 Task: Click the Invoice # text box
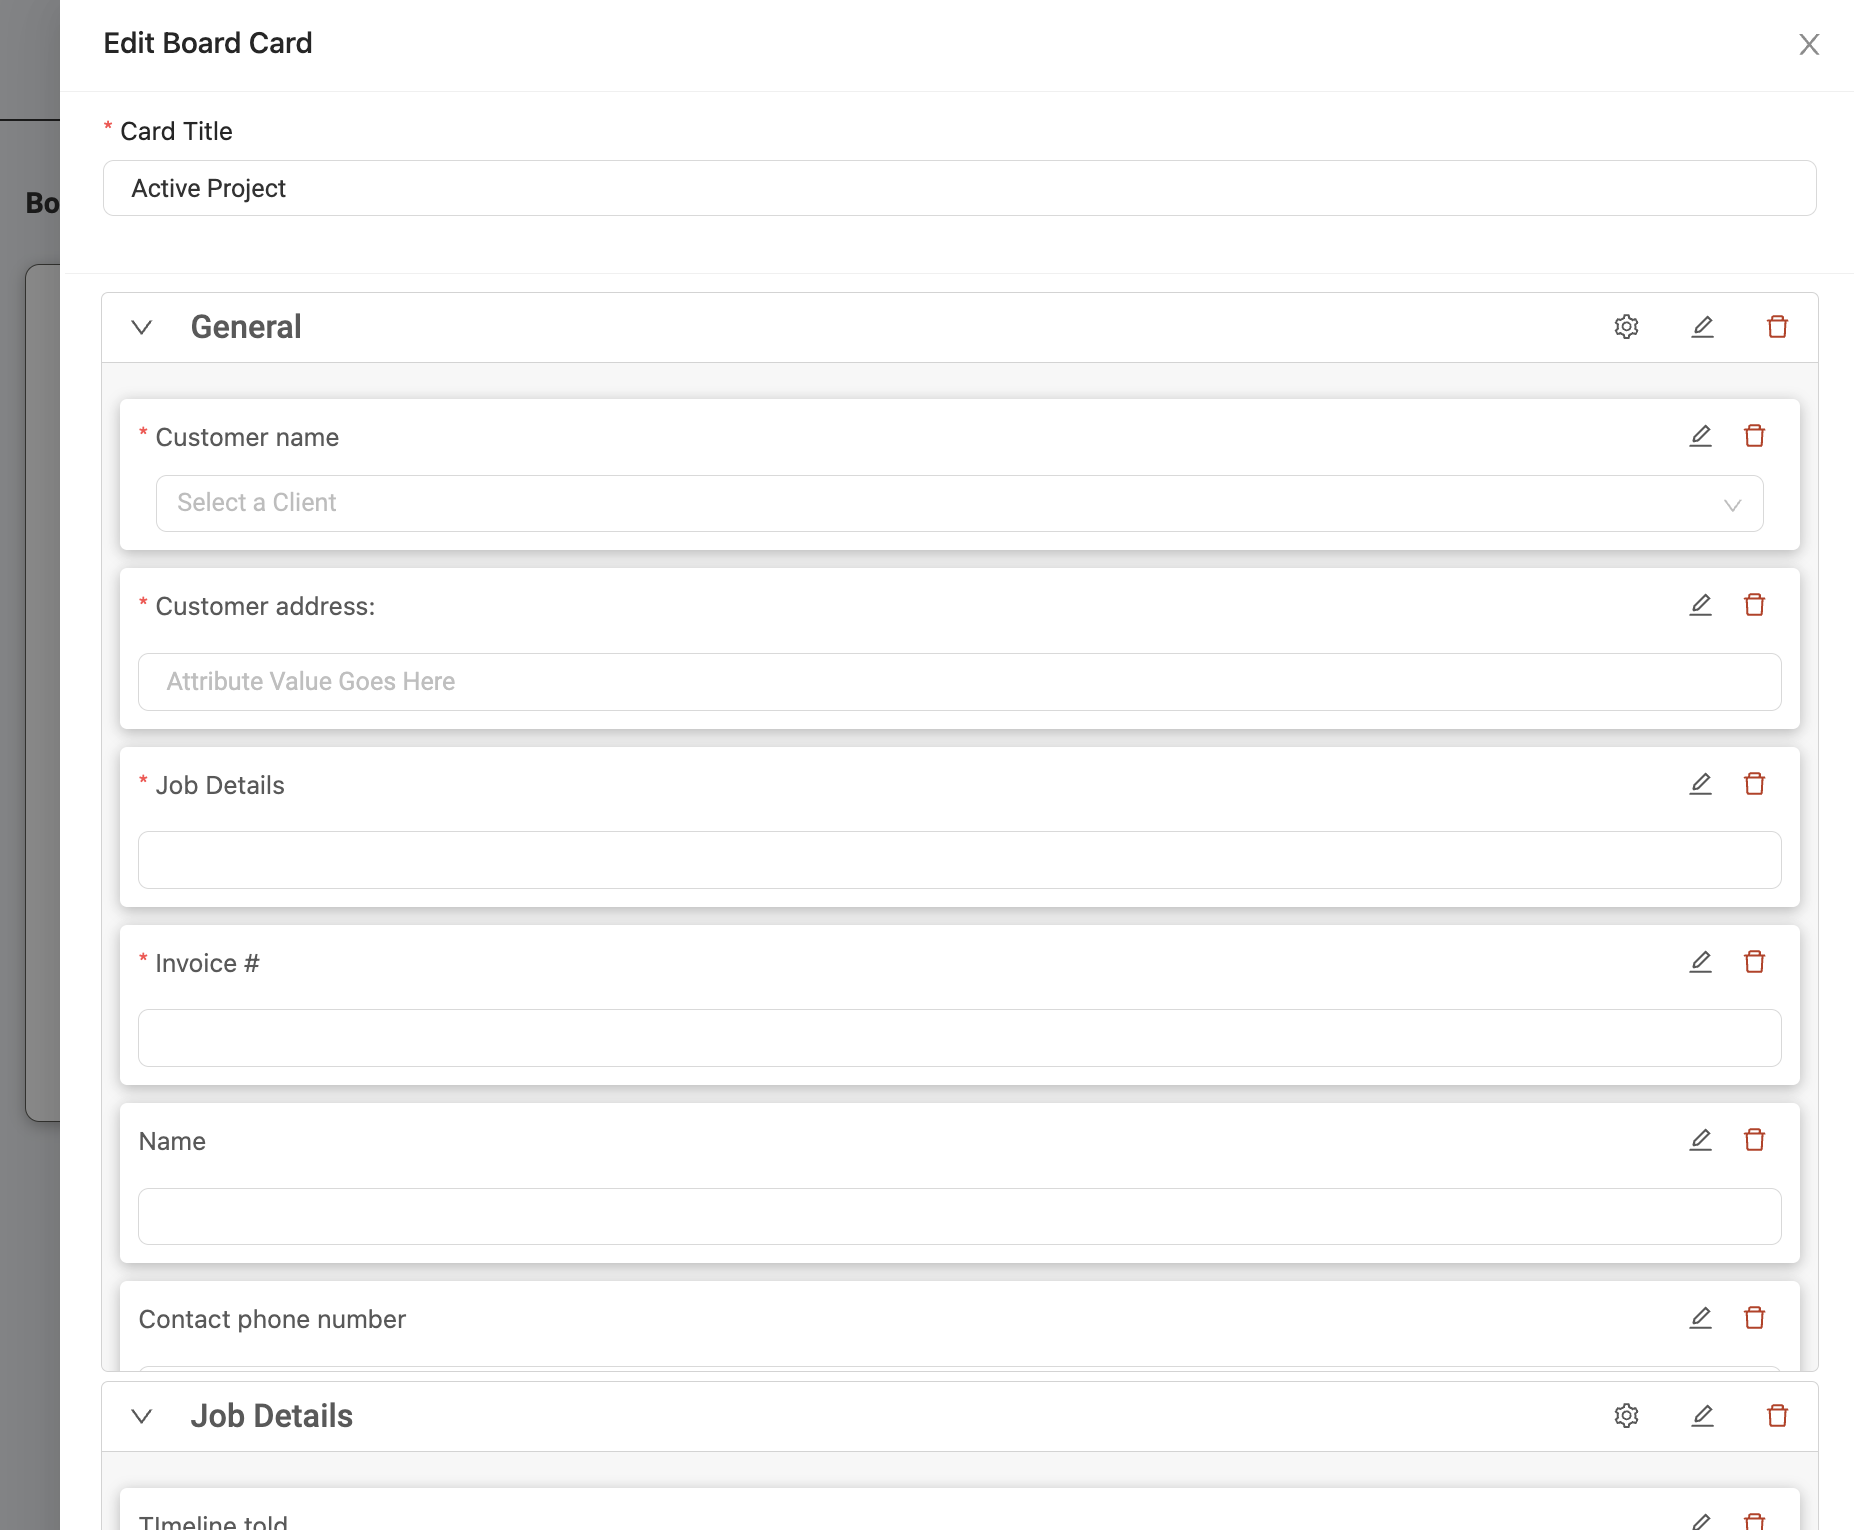pos(959,1038)
